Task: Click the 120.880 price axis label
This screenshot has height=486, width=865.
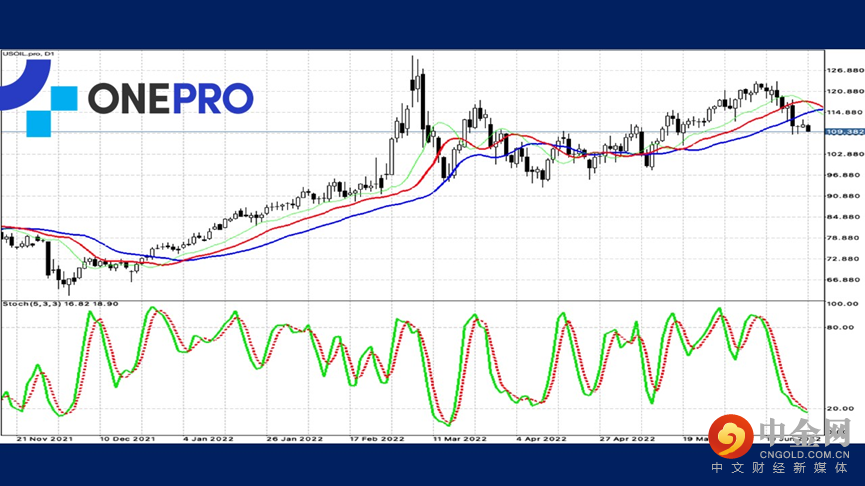Action: tap(845, 91)
